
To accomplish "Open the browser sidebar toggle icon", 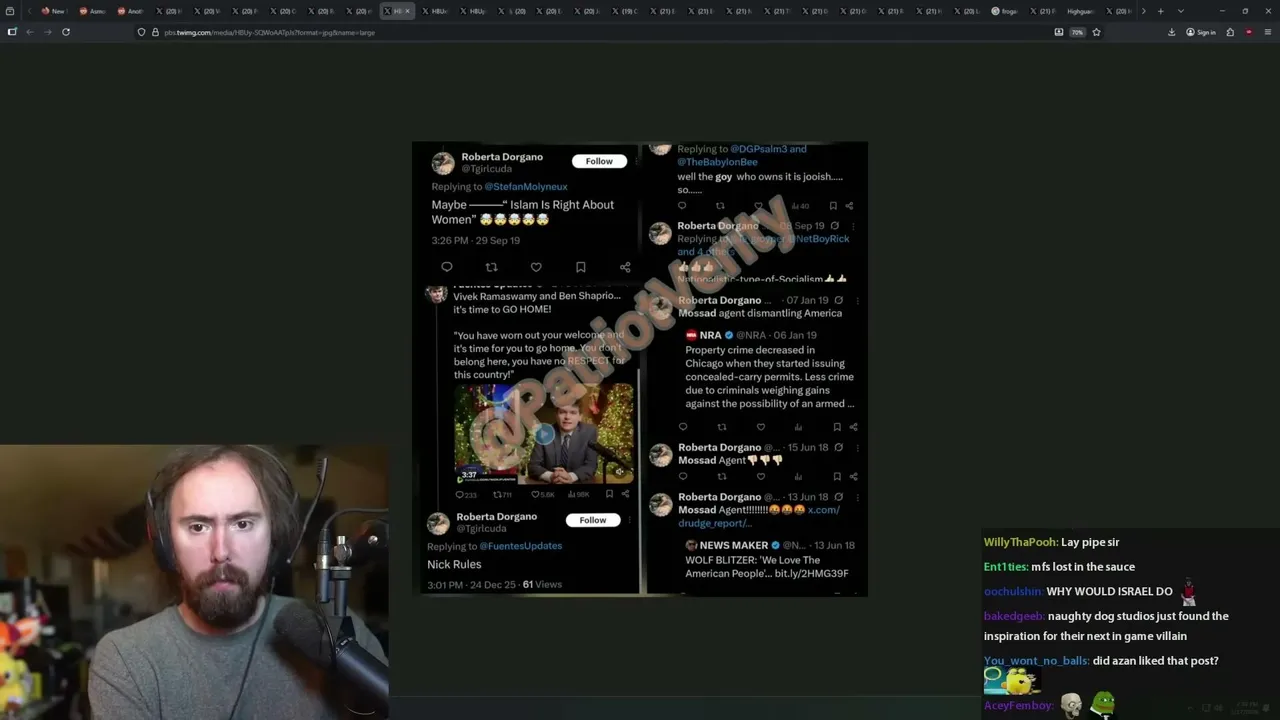I will click(12, 32).
